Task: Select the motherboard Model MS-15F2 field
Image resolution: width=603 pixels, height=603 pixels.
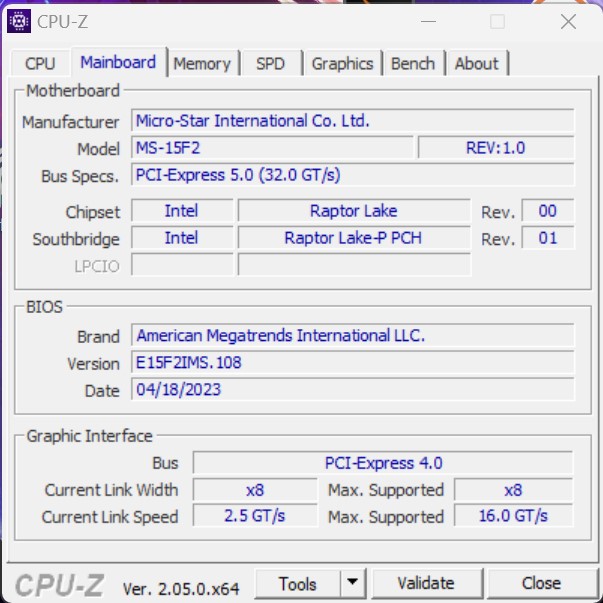Action: click(x=272, y=148)
